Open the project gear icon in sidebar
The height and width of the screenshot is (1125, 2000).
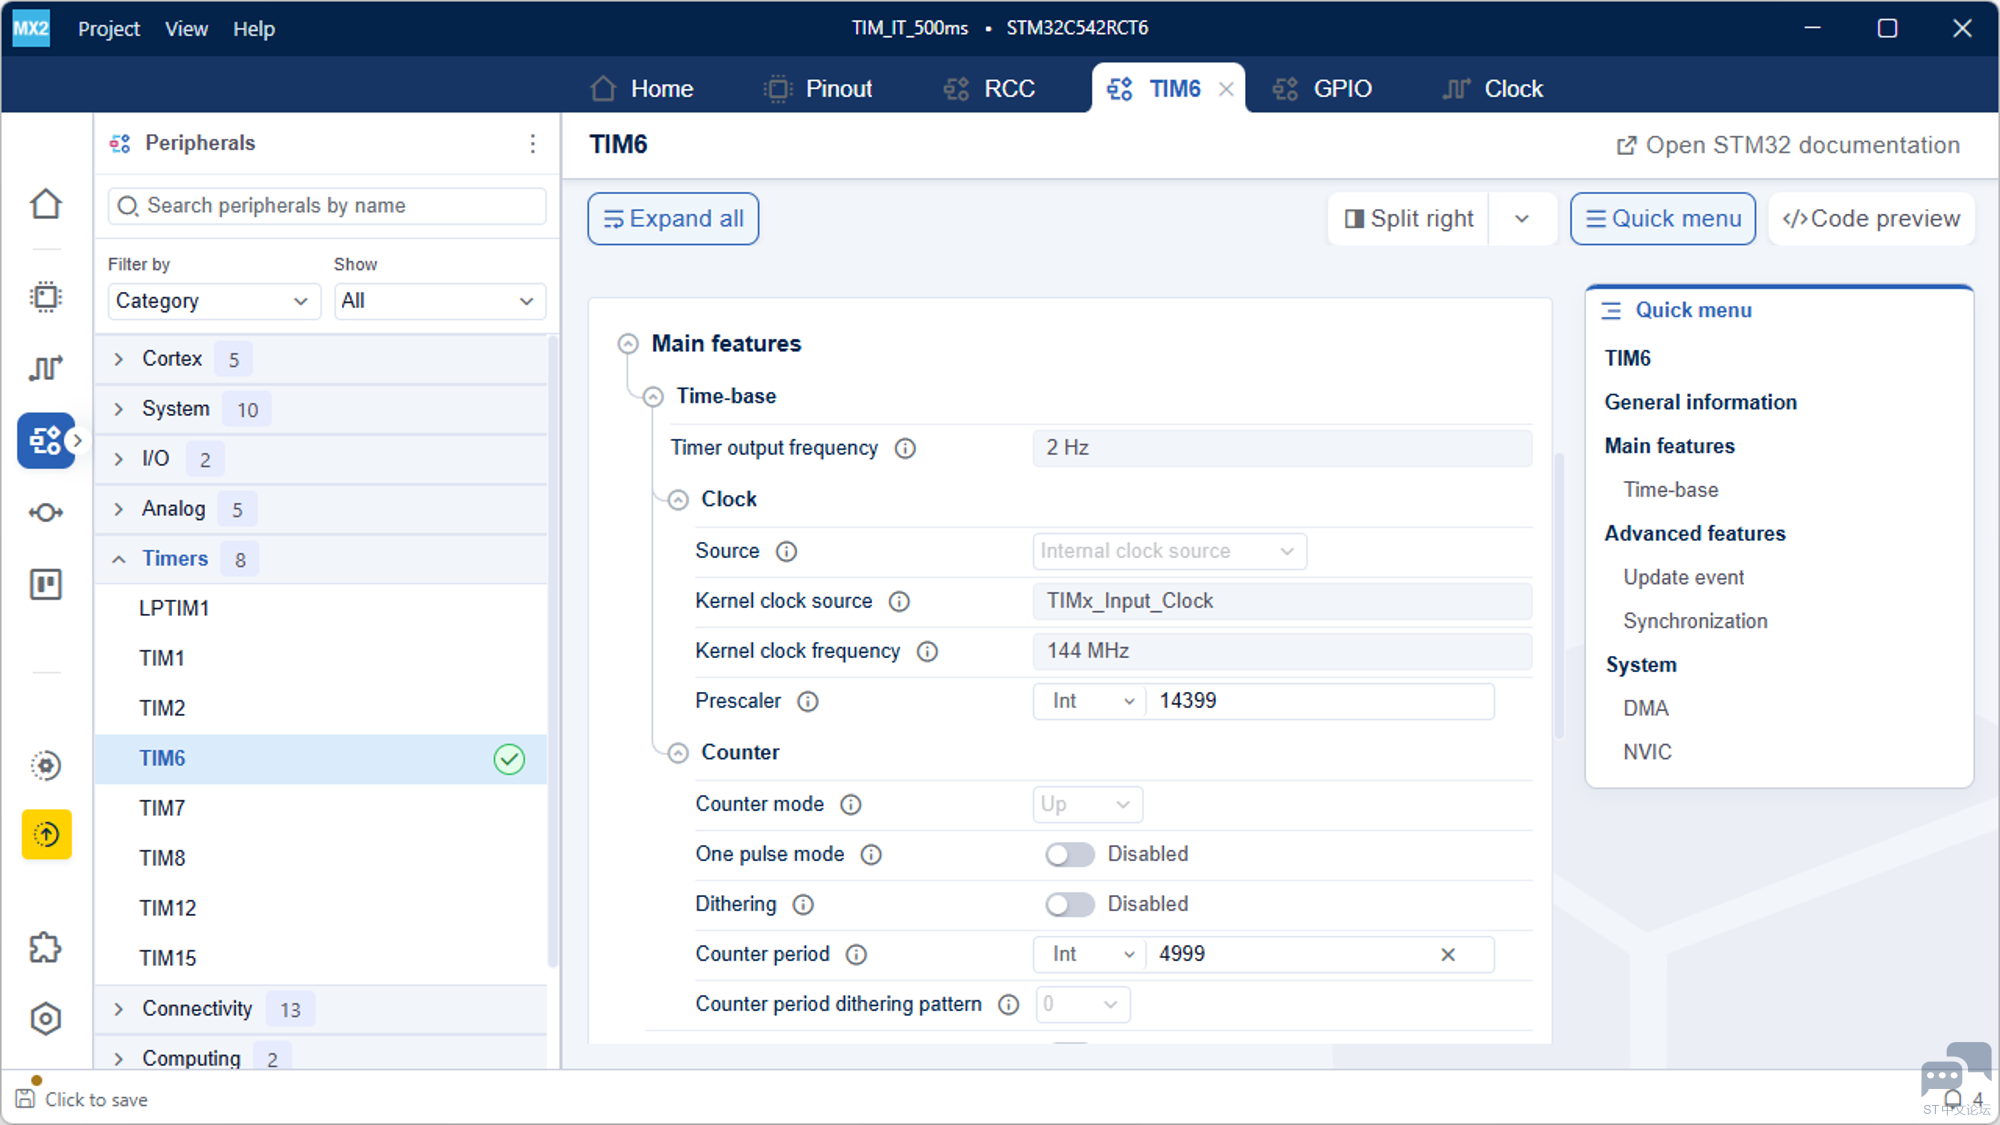tap(46, 765)
